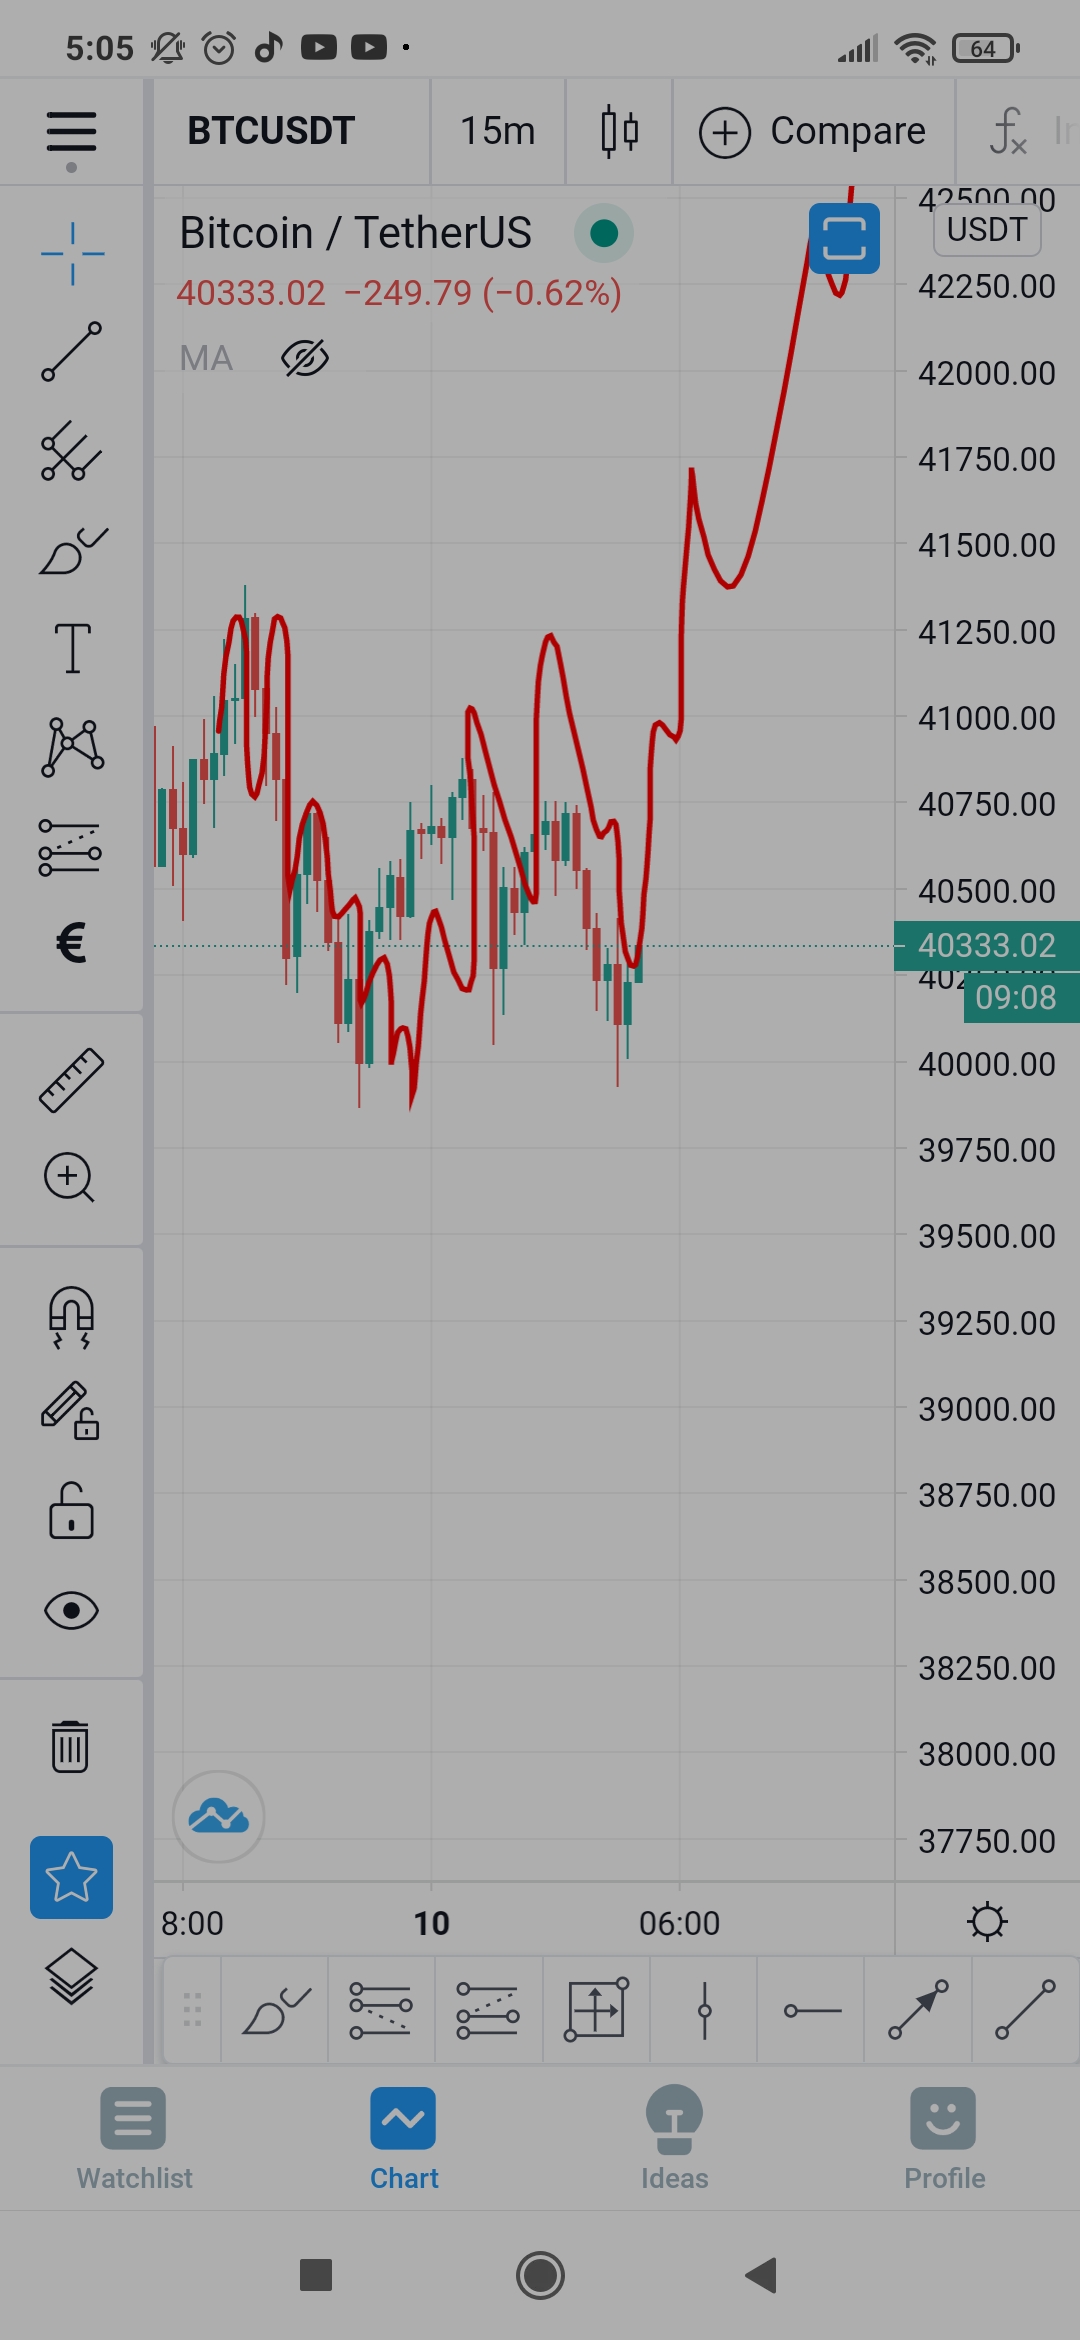Click the trash remove drawings icon

[x=70, y=1746]
